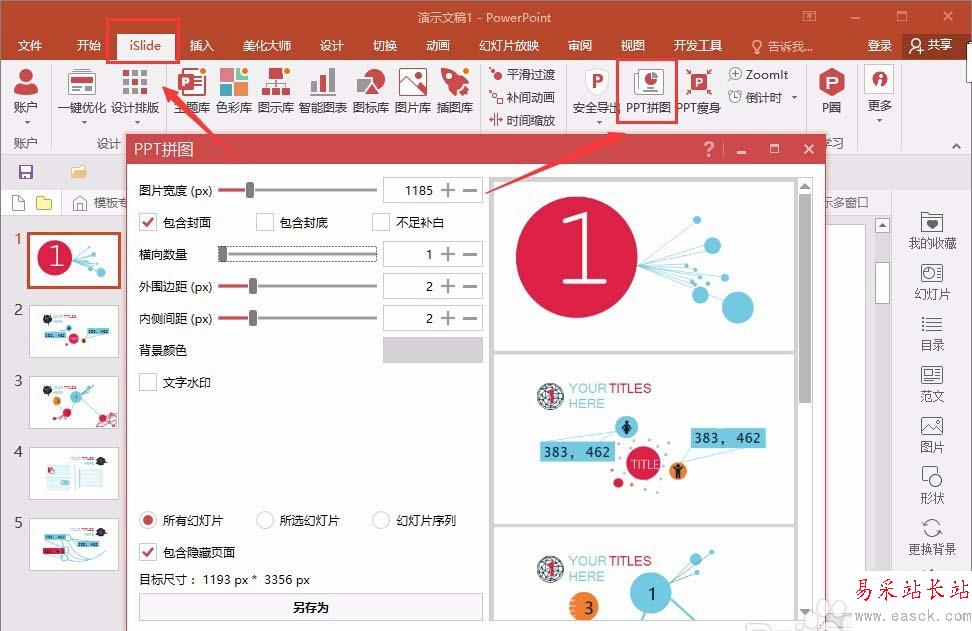Select slide 3 thumbnail in slide panel
Screen dimensions: 972x631
tap(74, 403)
